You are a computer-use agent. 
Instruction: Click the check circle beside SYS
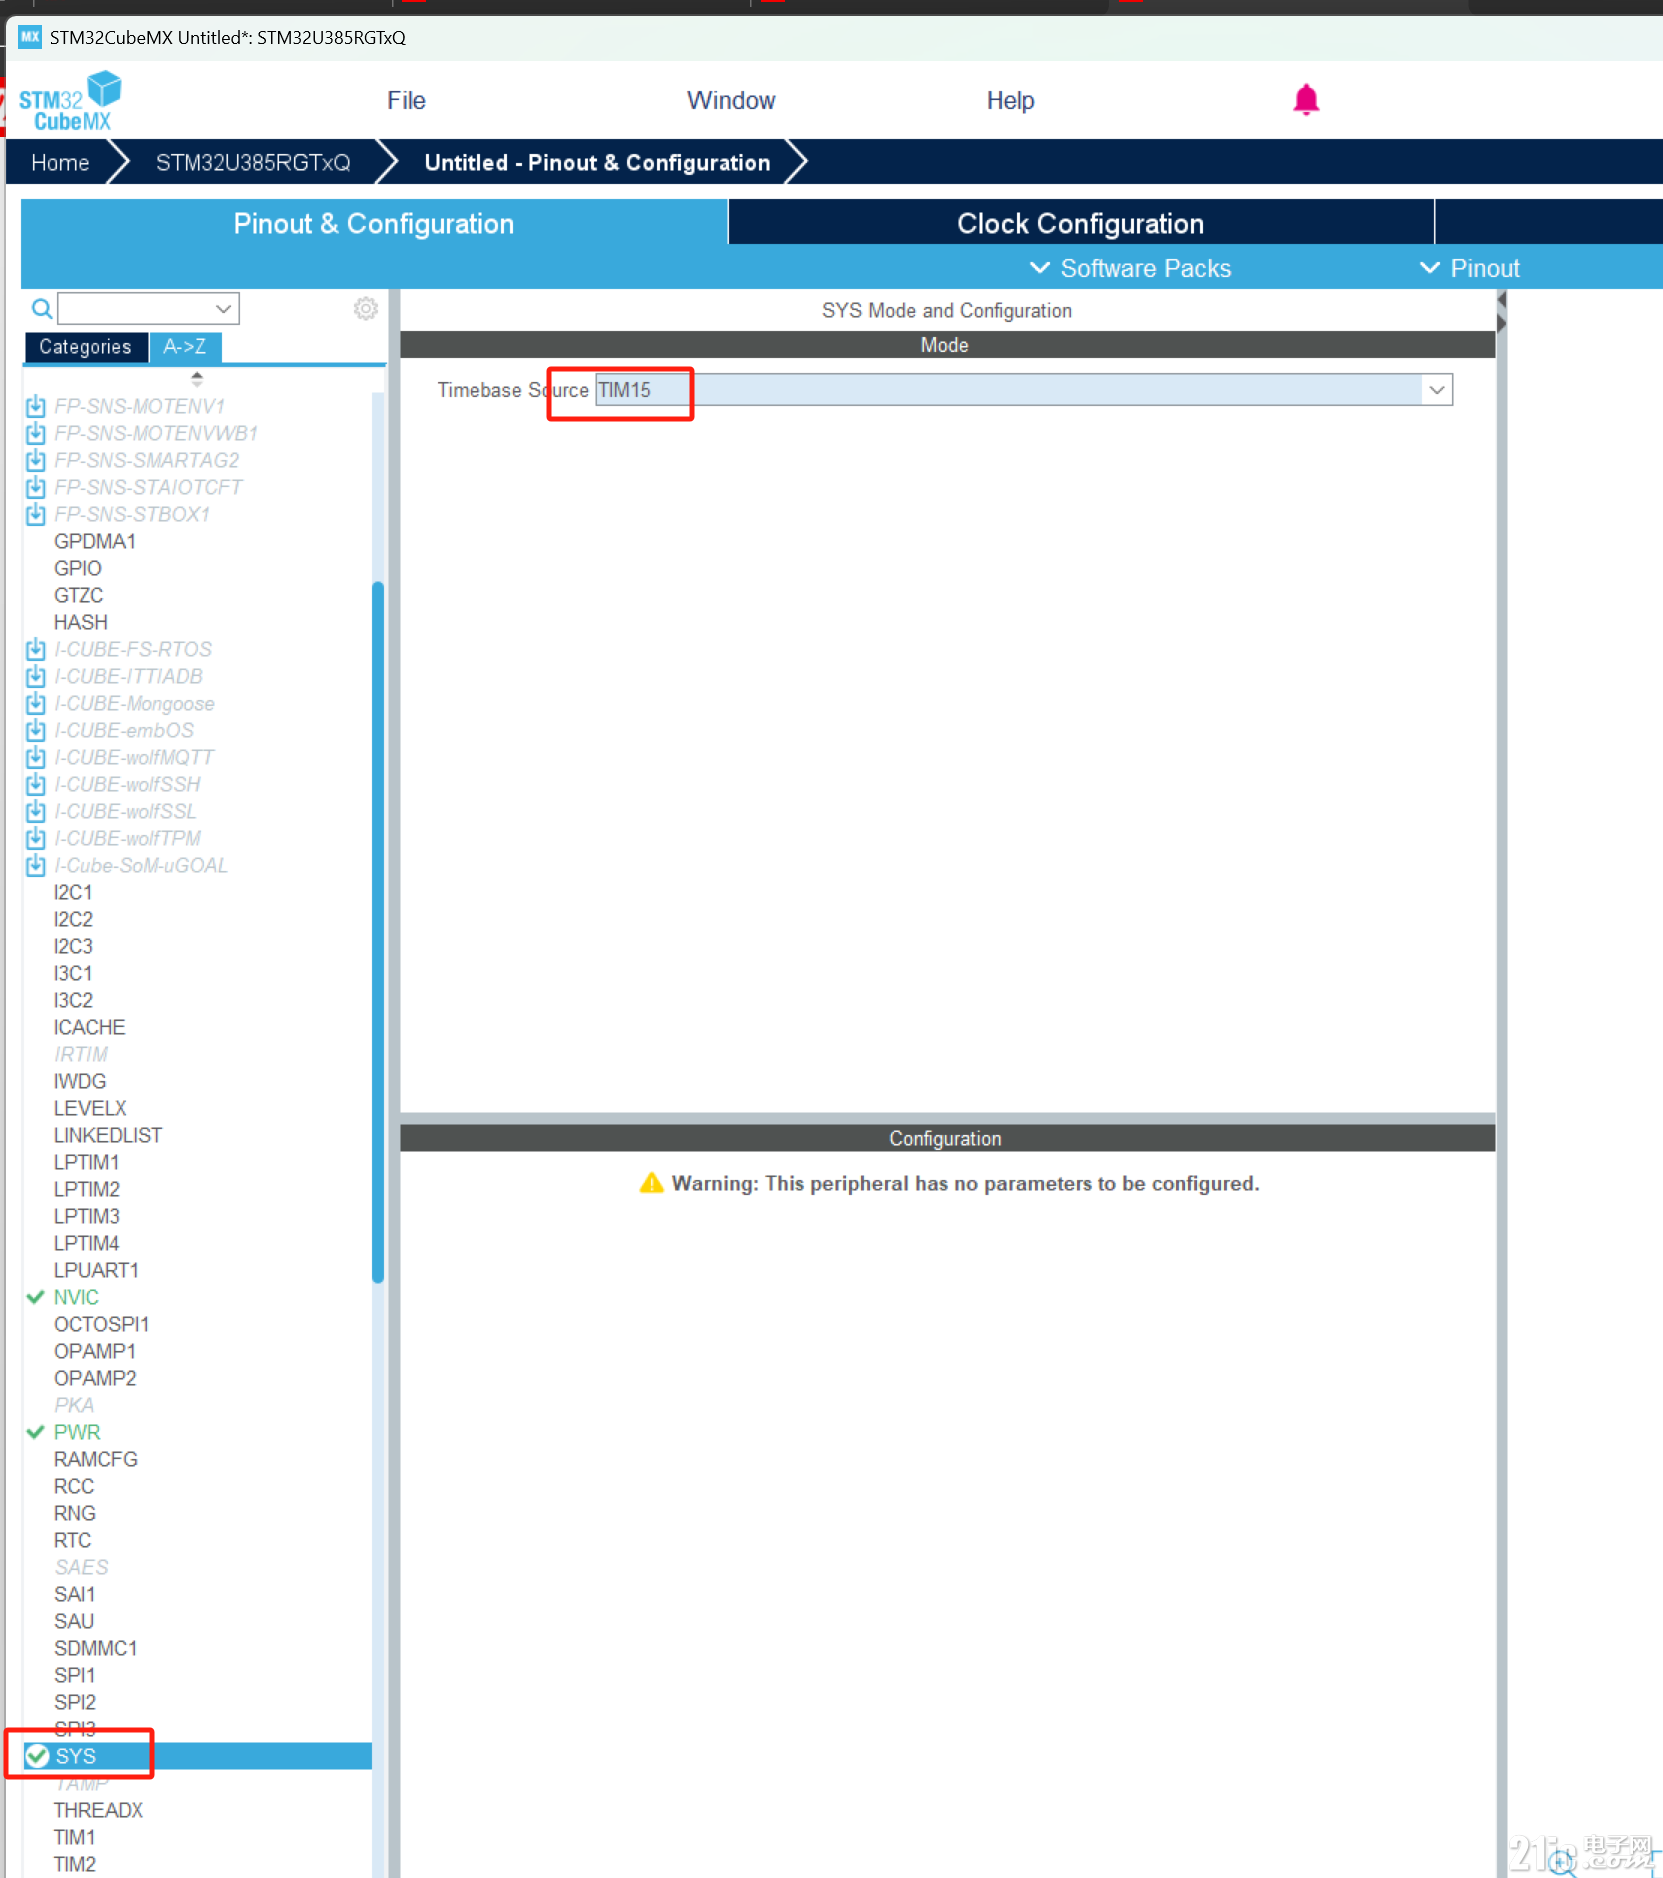pos(37,1756)
